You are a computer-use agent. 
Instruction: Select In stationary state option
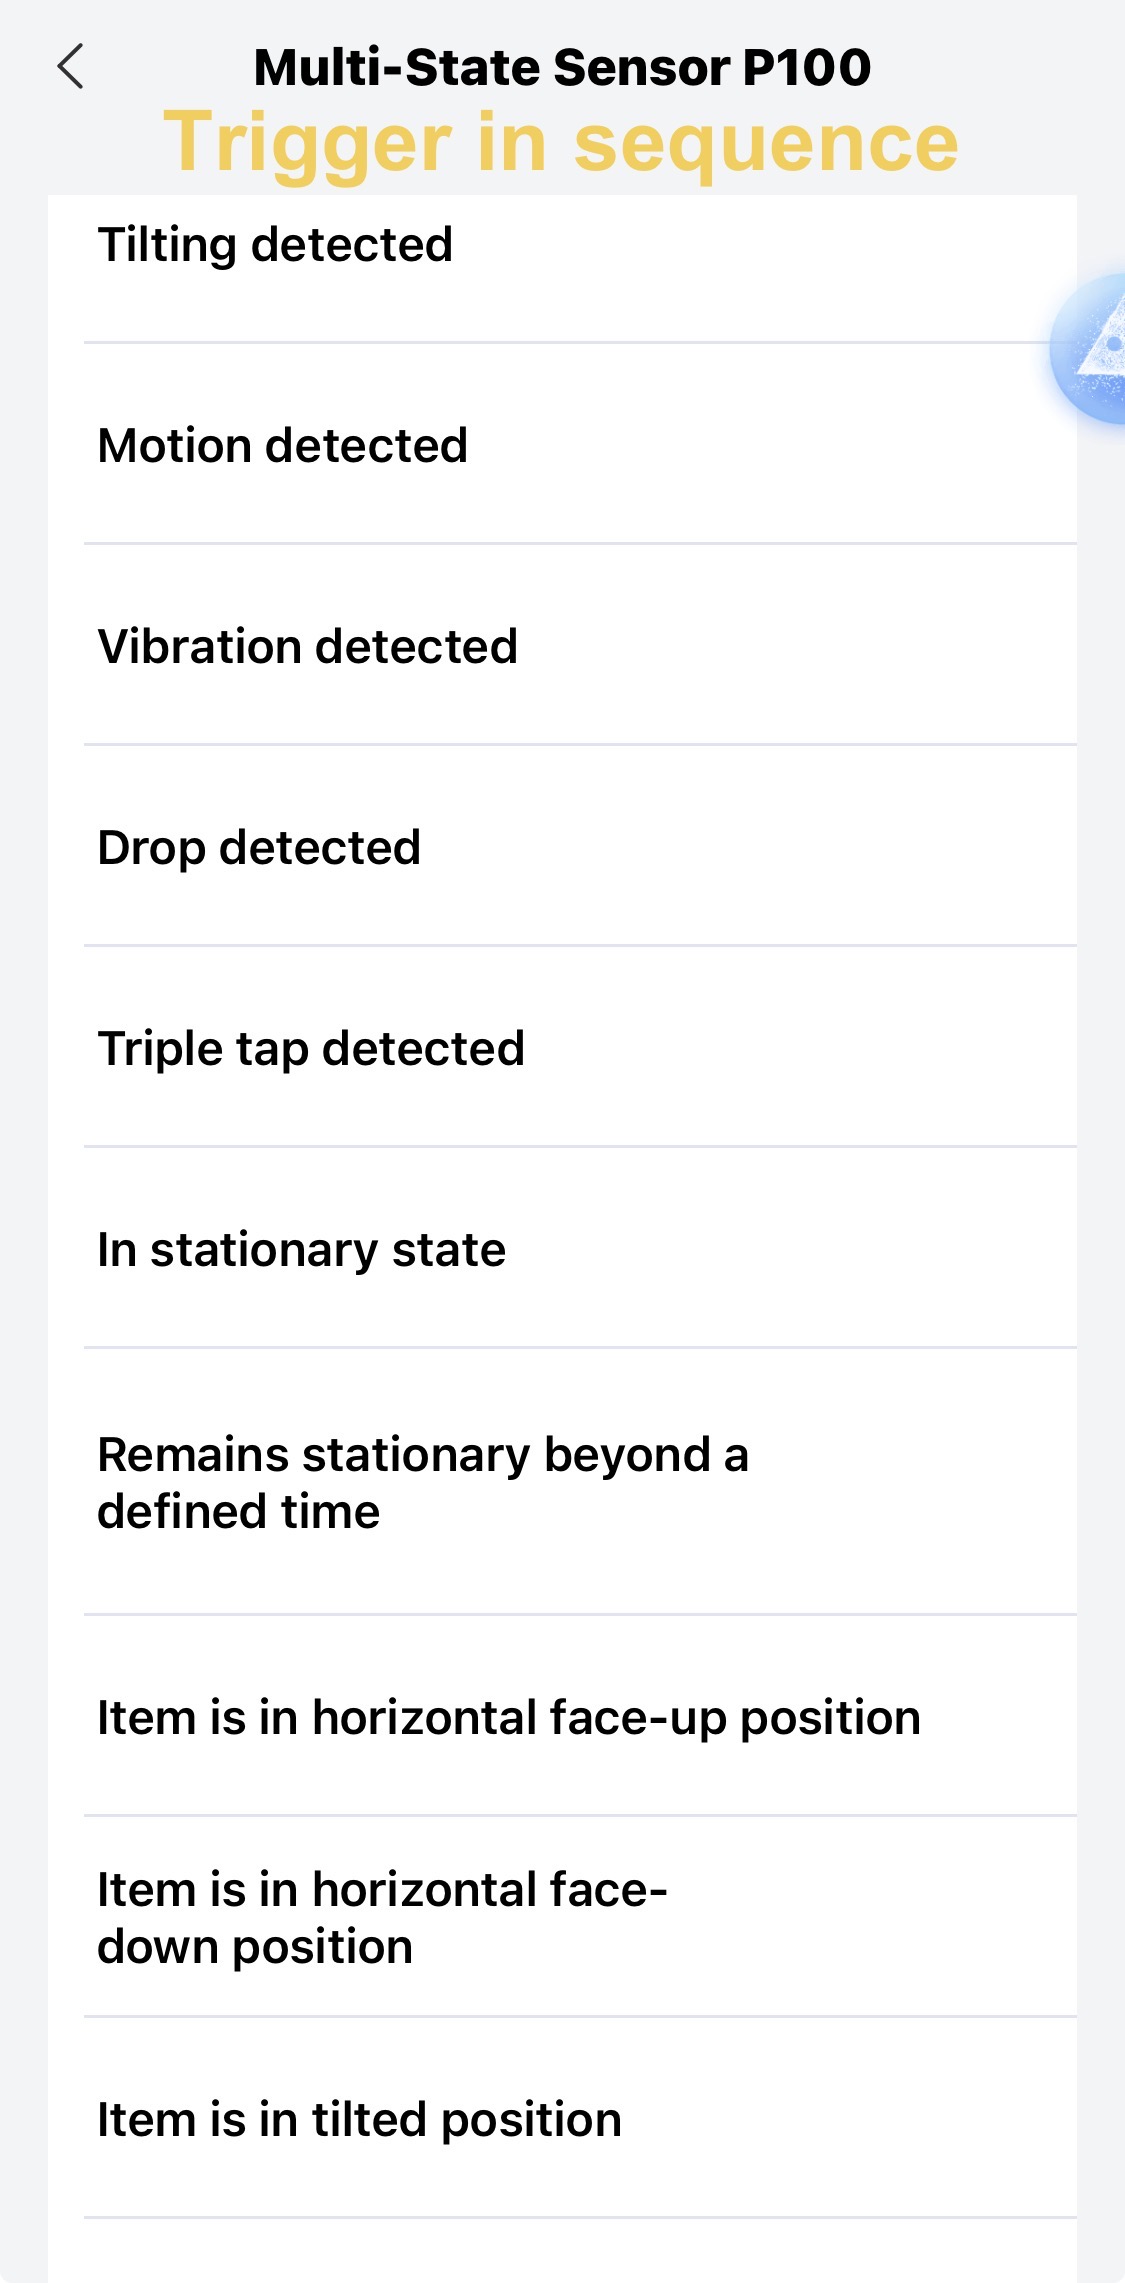(301, 1250)
